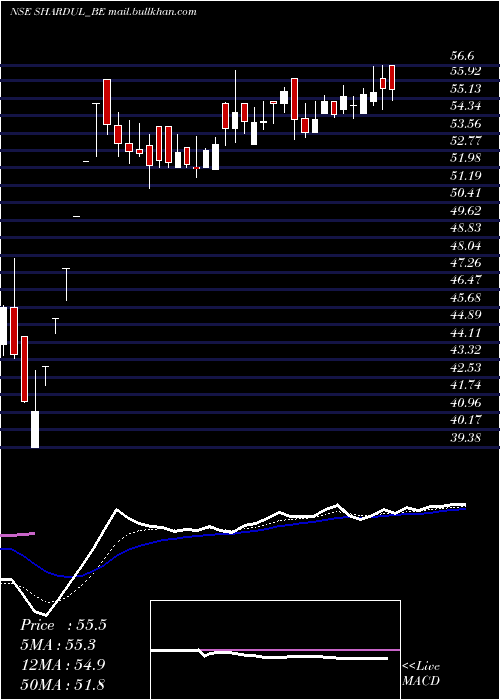This screenshot has width=500, height=700.
Task: Select the 50.41 price axis label
Action: pyautogui.click(x=466, y=193)
